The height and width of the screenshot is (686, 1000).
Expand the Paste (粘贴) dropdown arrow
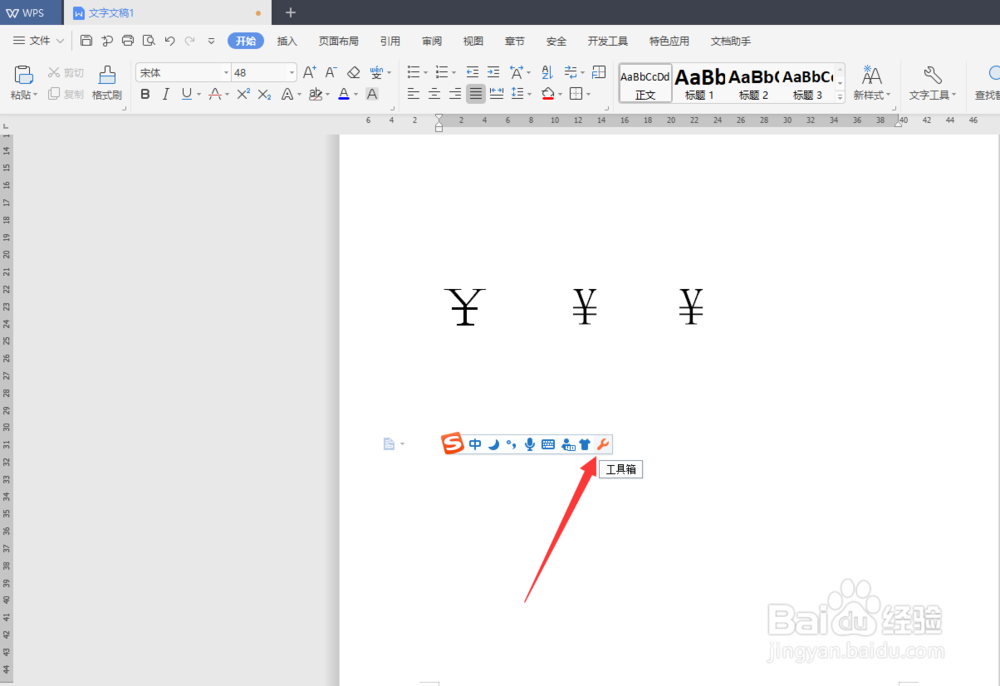coord(35,95)
